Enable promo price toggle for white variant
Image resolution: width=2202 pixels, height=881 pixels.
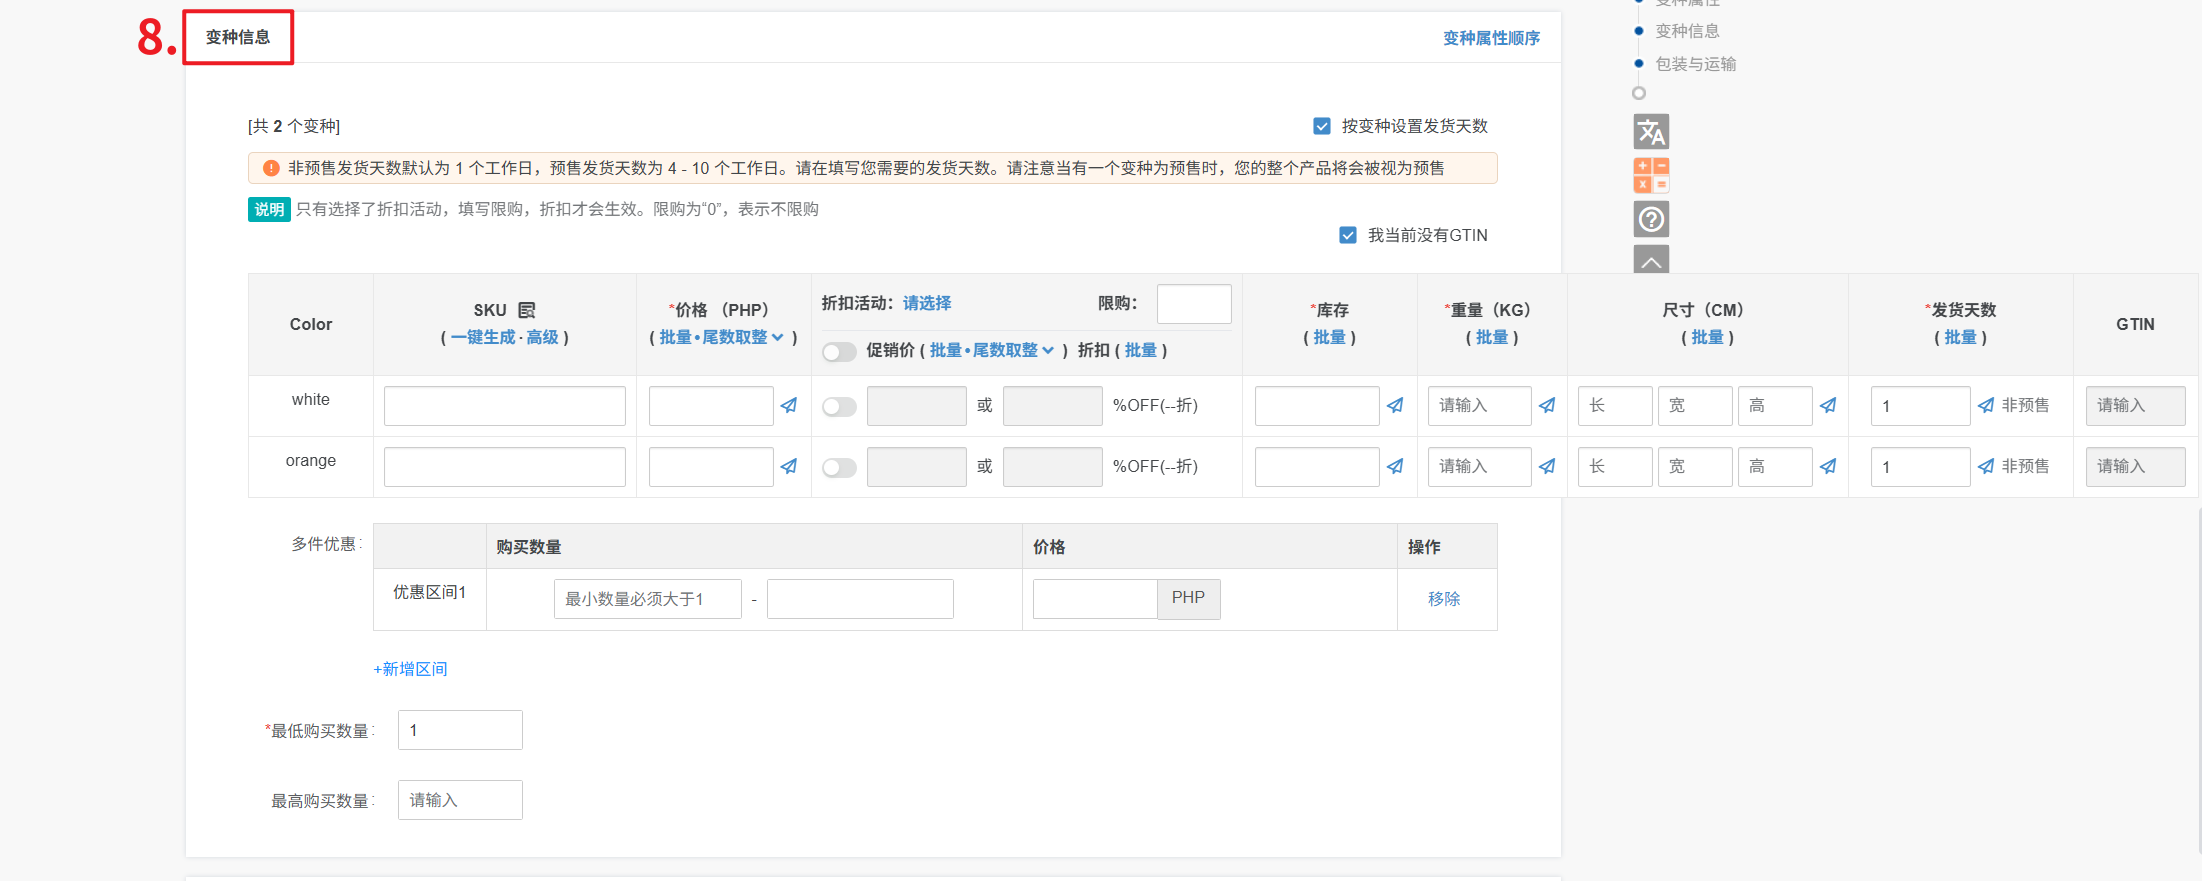839,407
